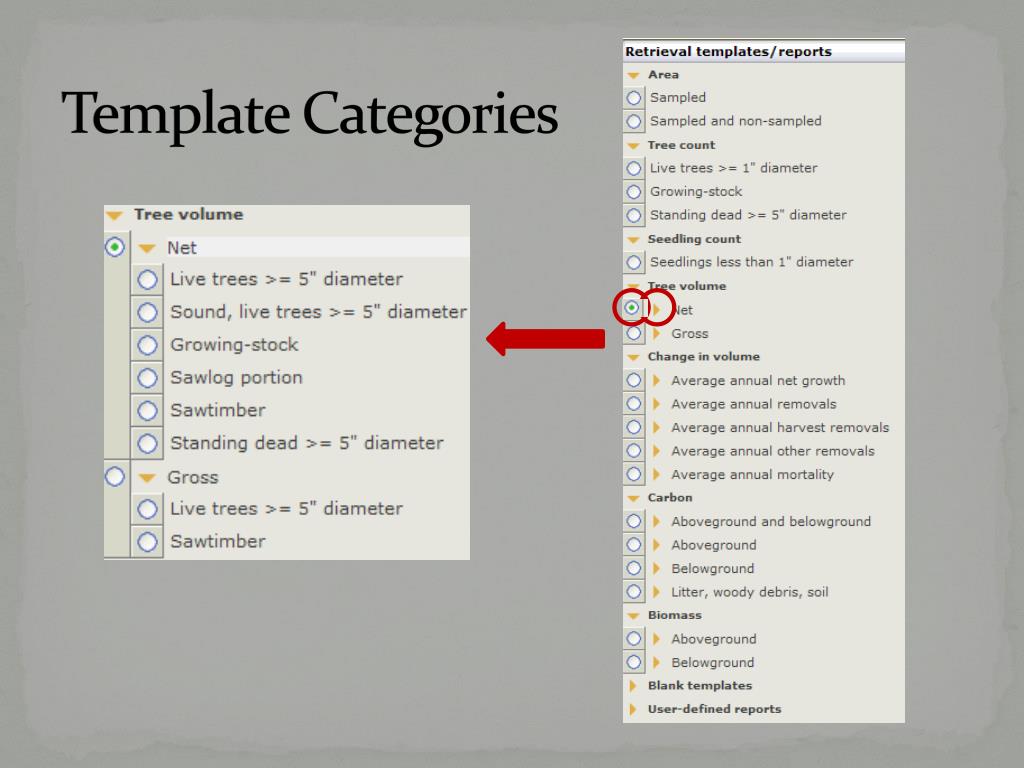
Task: Select the Sampled area radio button
Action: click(633, 98)
